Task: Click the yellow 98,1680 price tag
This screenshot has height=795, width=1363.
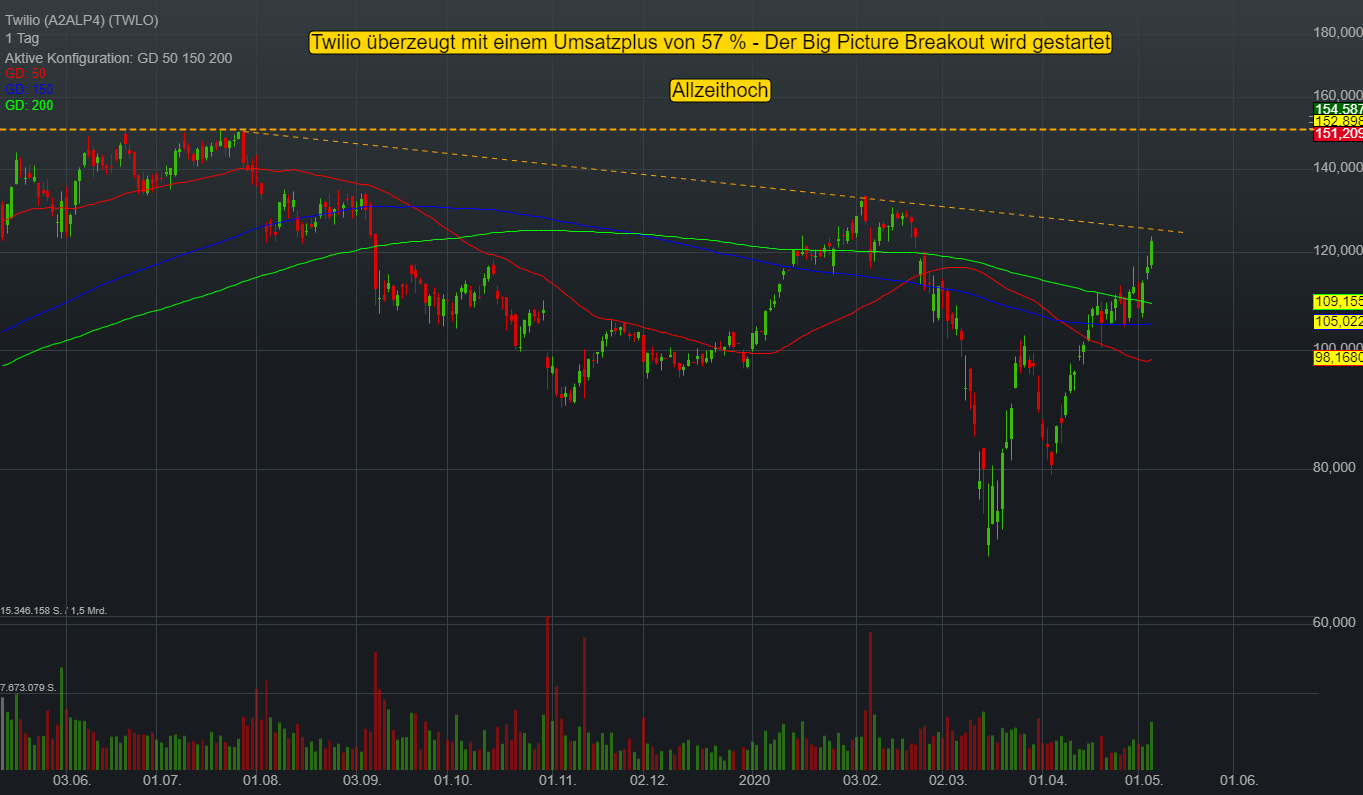Action: 1337,357
